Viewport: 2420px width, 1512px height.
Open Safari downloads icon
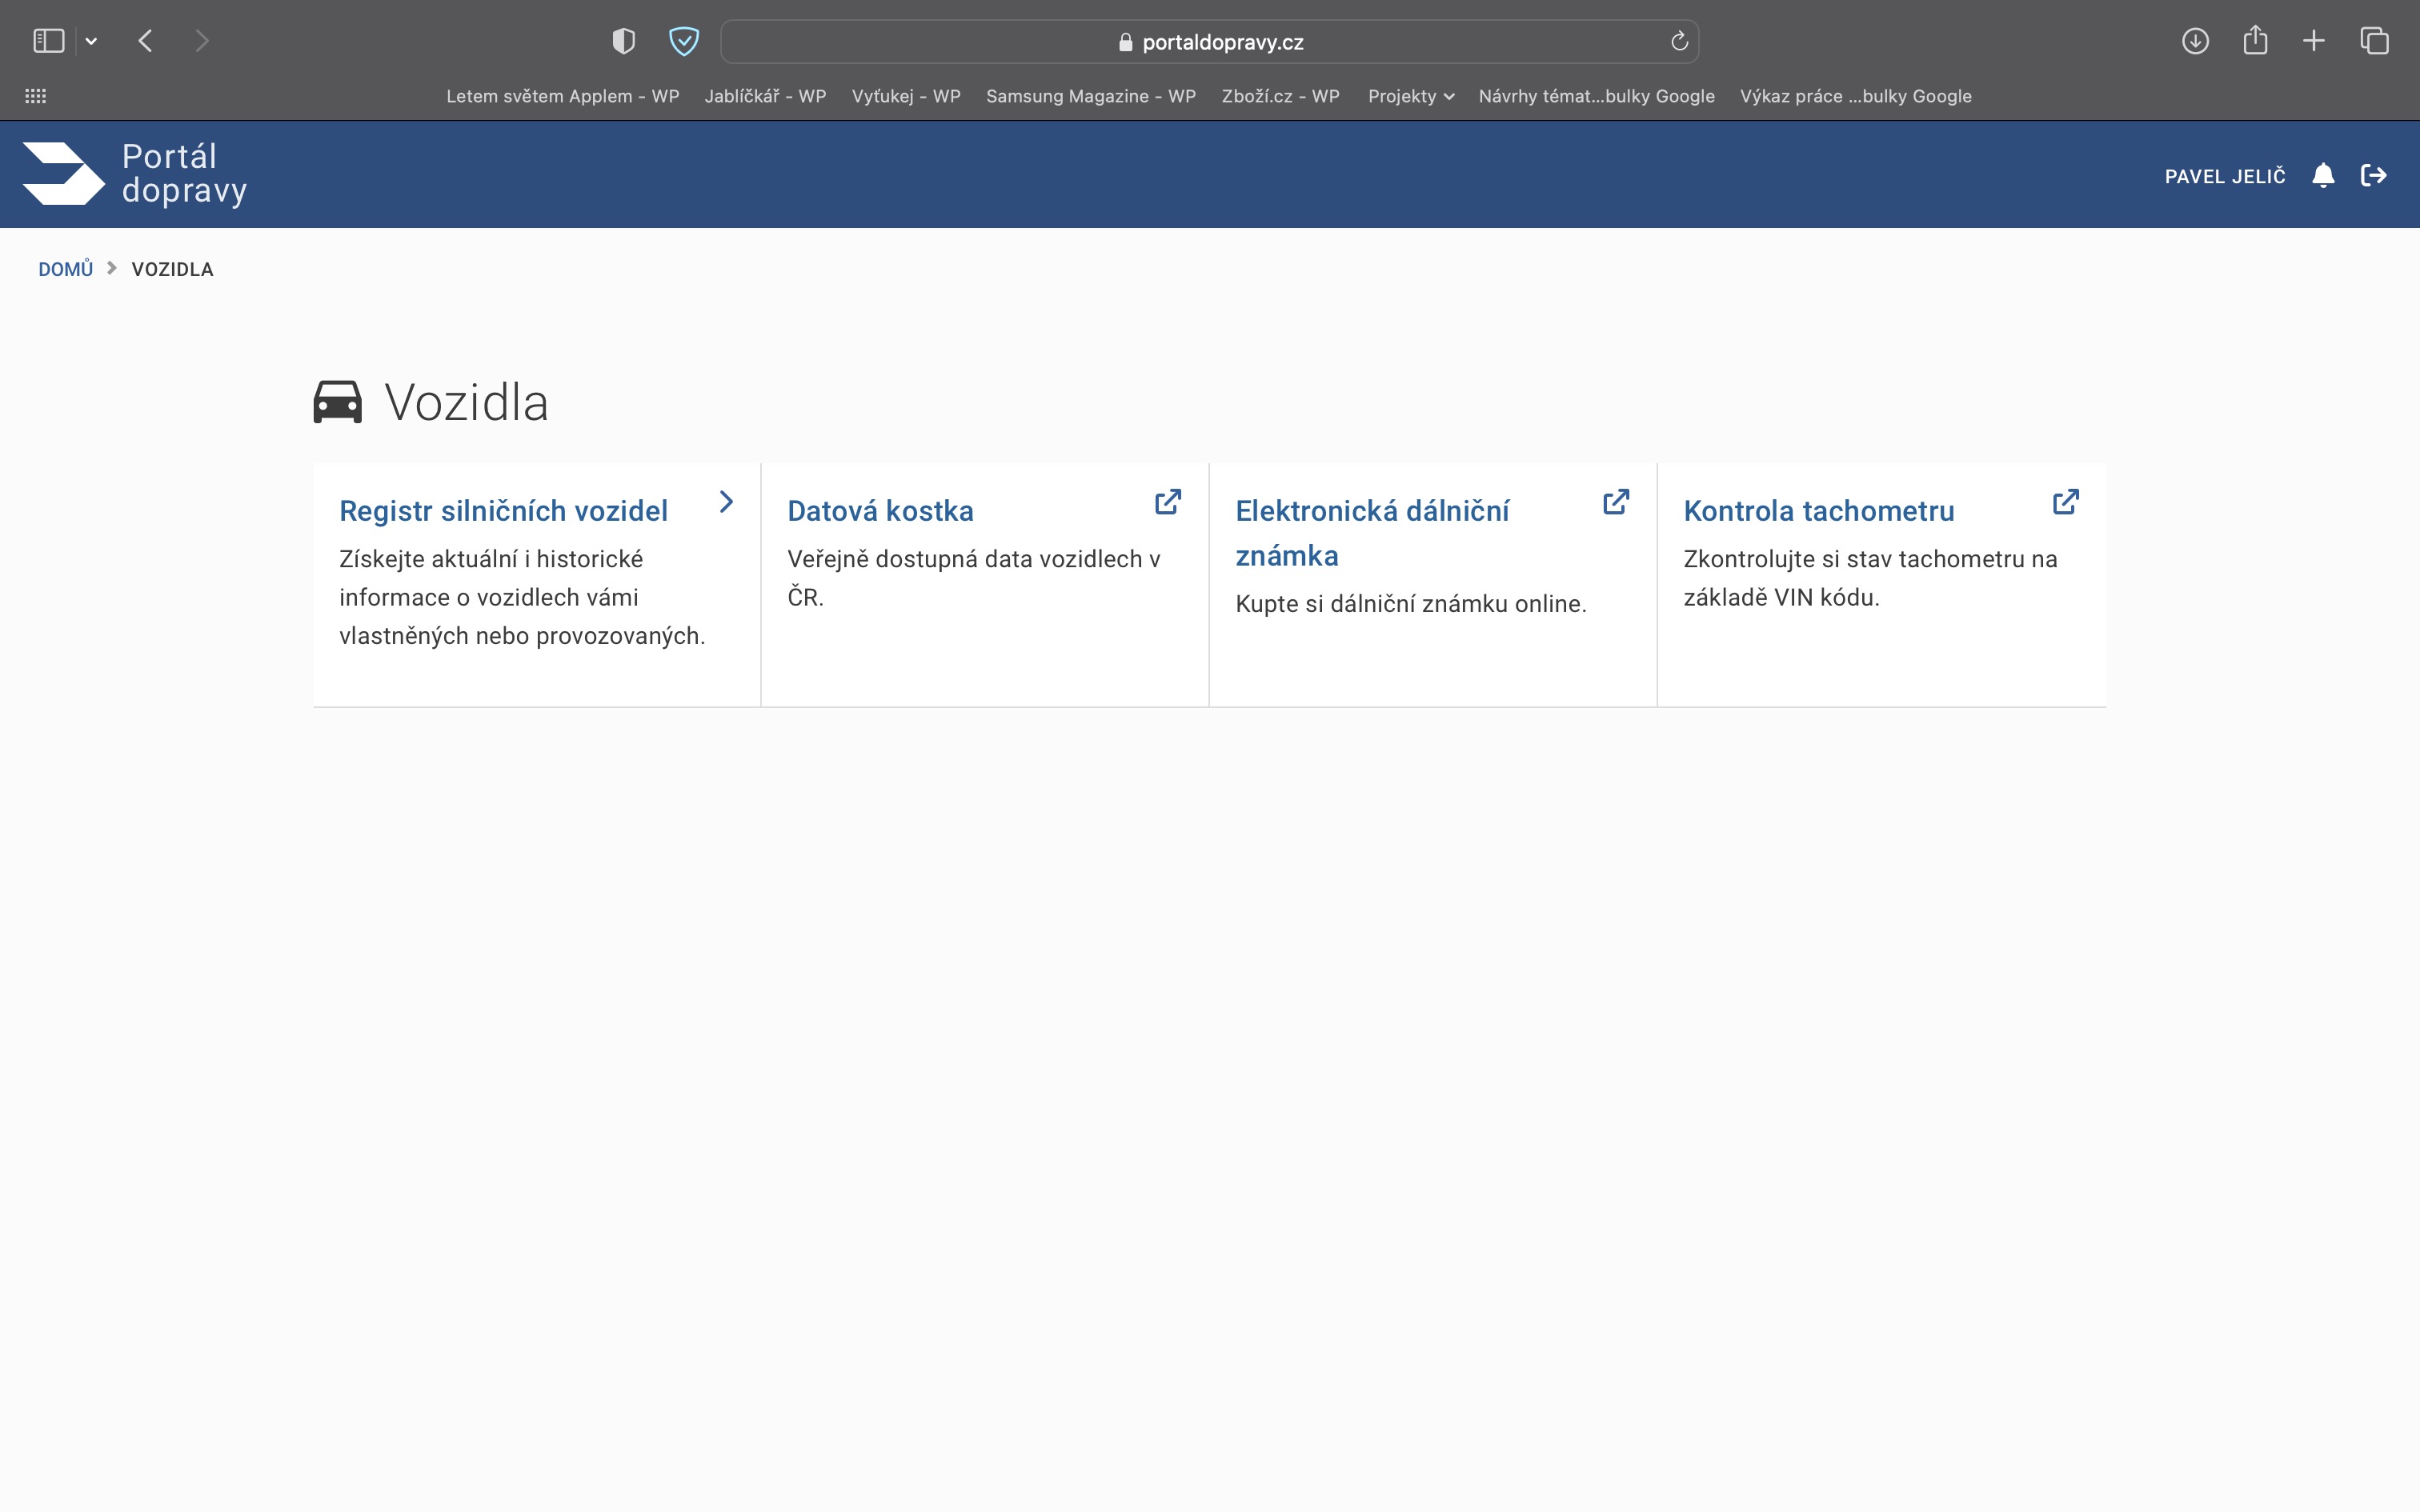[x=2194, y=41]
